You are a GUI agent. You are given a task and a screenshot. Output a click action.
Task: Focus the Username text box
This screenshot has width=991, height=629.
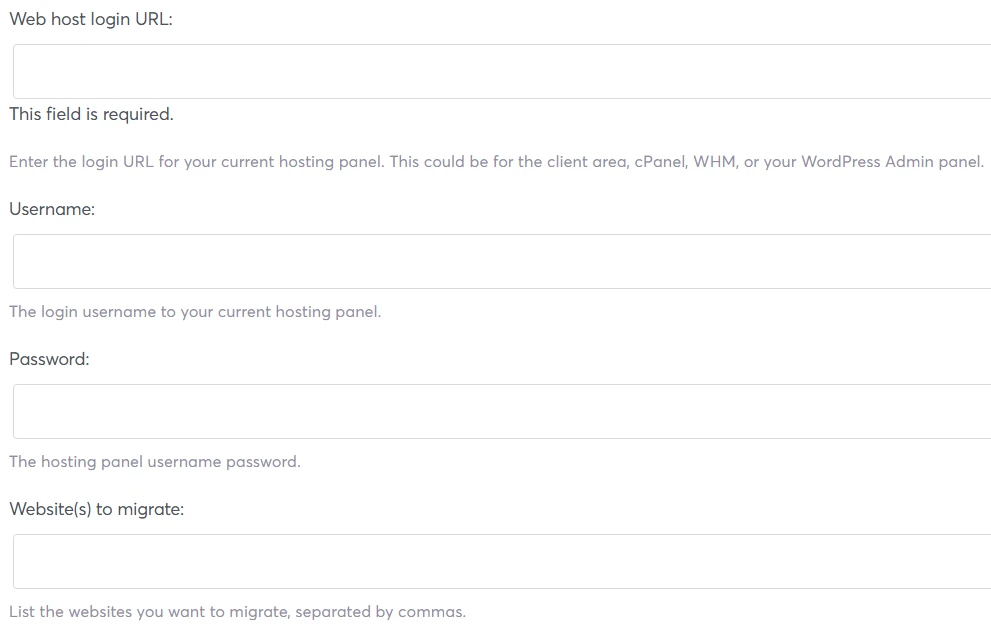tap(502, 262)
